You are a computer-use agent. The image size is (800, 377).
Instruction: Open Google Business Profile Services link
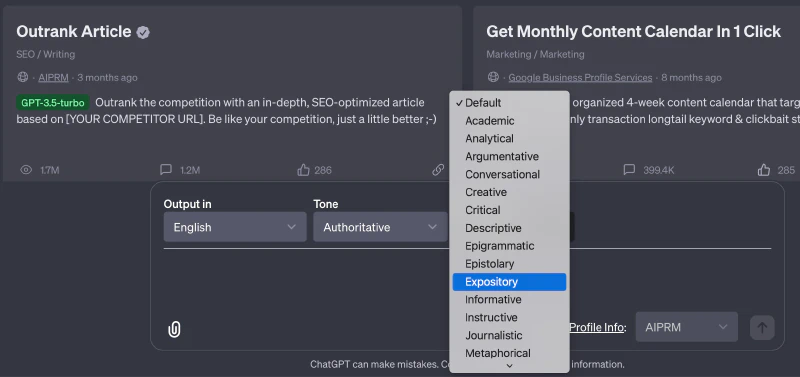580,78
